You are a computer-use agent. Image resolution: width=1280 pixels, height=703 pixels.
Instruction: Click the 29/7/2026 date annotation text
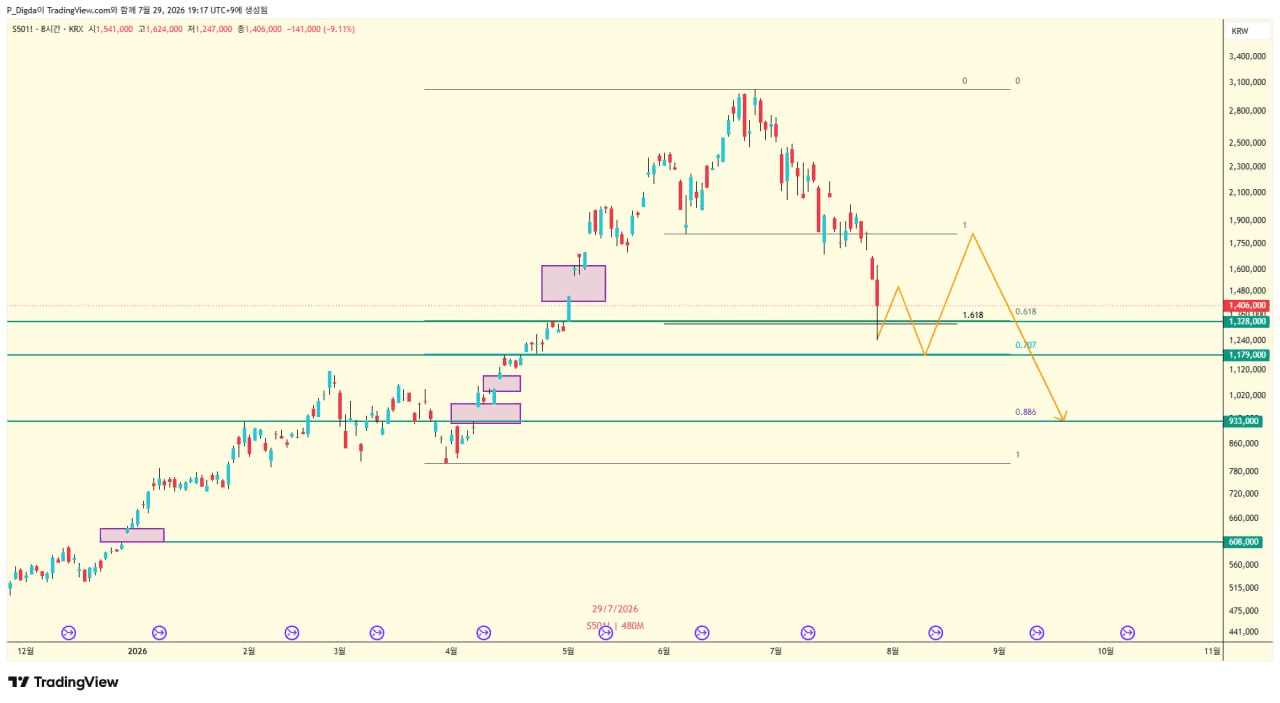(x=615, y=609)
